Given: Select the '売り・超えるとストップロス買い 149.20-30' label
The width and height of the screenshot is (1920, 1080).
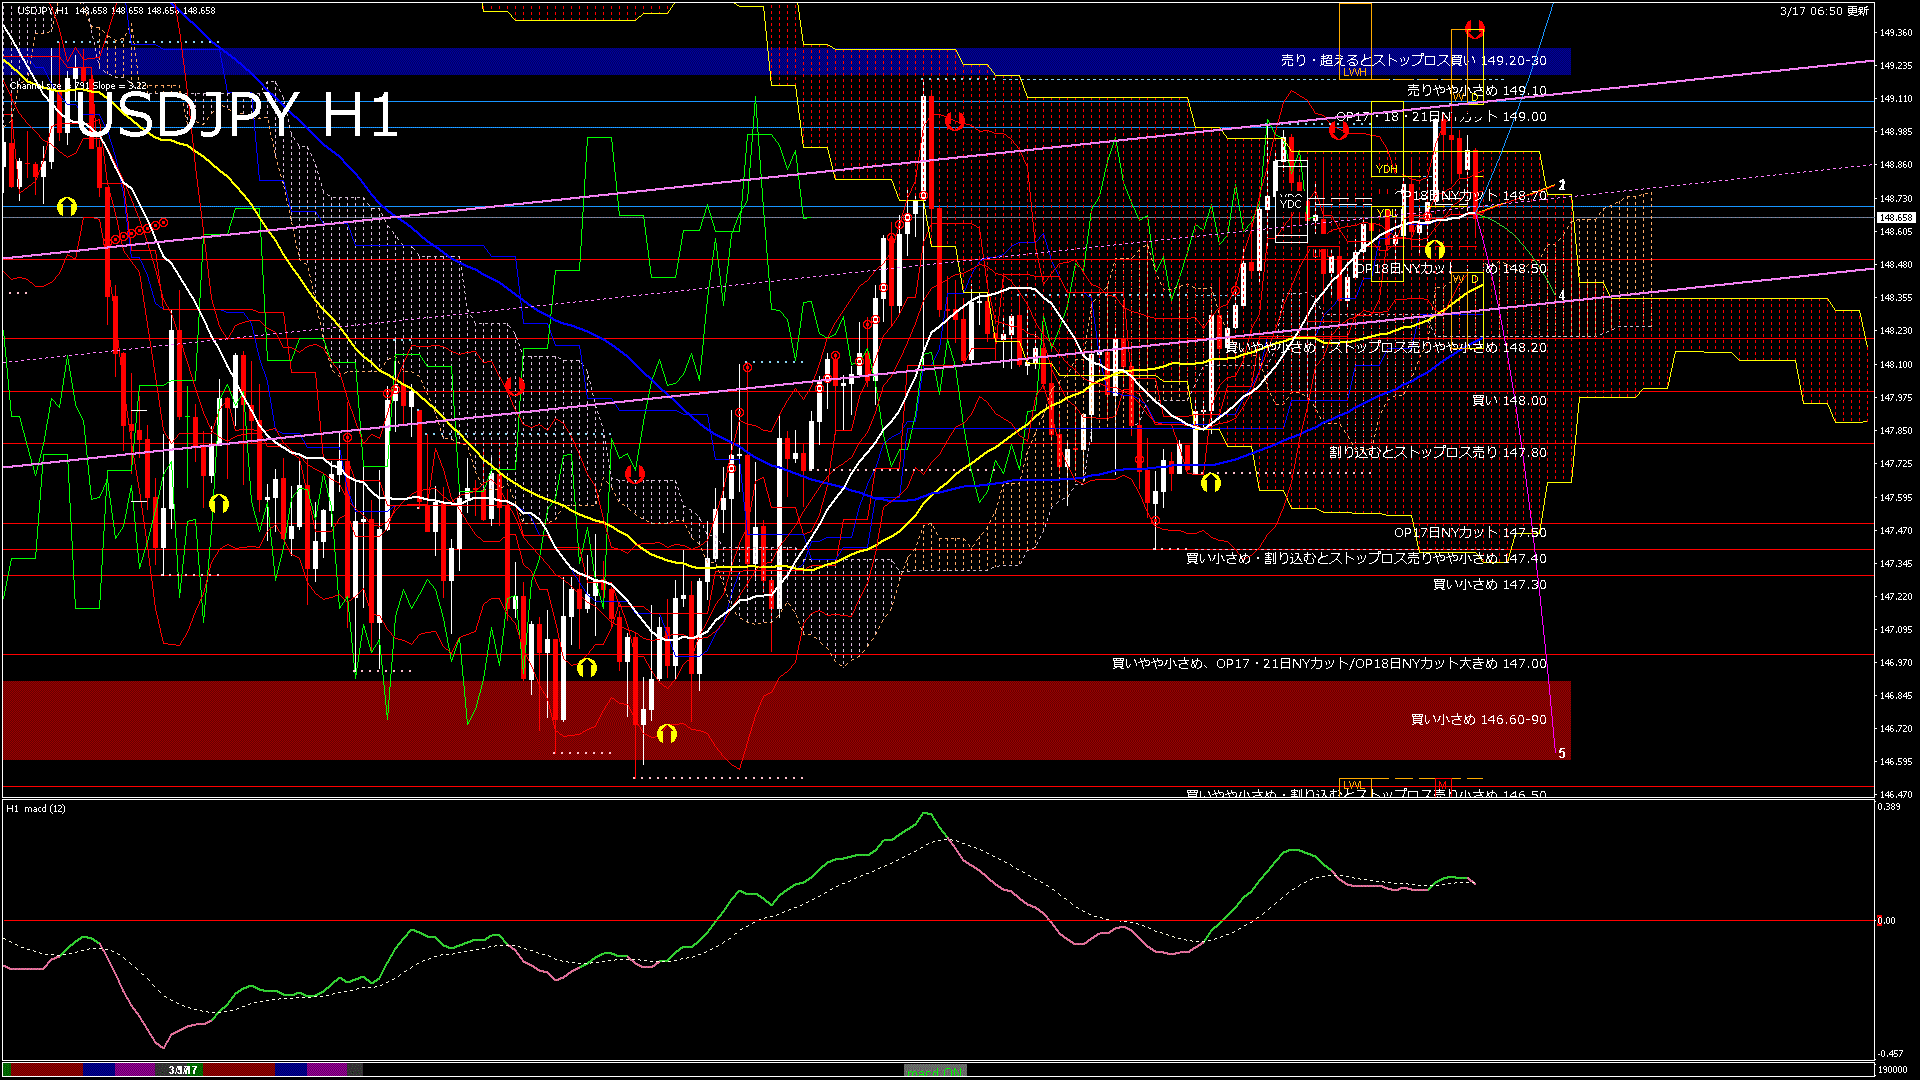Looking at the screenshot, I should coord(1413,61).
